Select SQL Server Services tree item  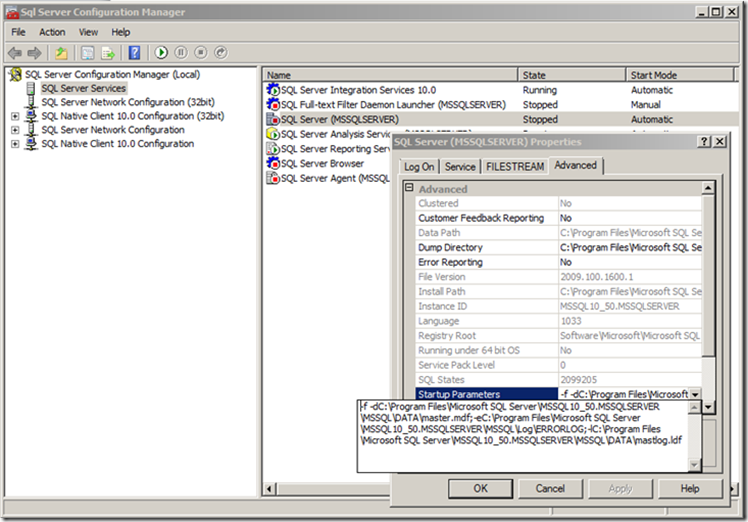coord(83,88)
